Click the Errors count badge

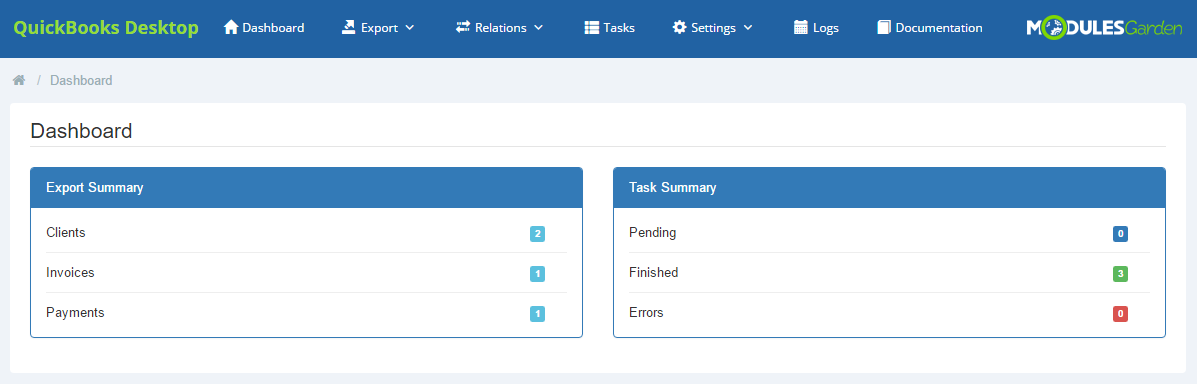(1121, 314)
